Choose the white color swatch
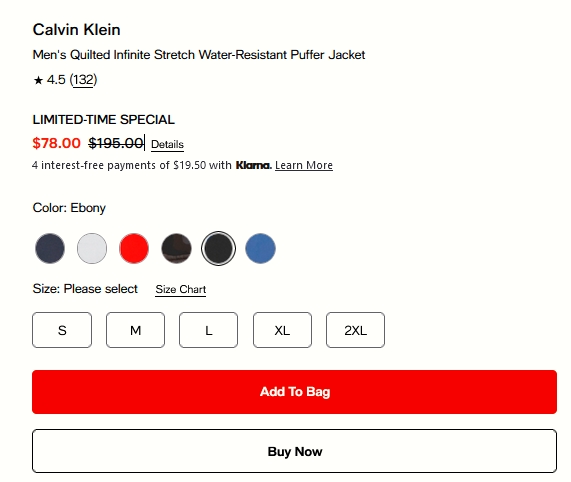Viewport: 571px width, 482px height. click(92, 248)
